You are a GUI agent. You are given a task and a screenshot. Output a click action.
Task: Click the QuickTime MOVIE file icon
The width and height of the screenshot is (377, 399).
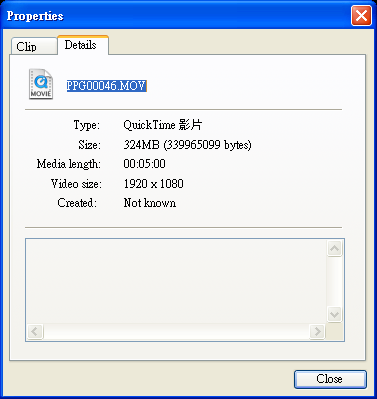[x=41, y=84]
